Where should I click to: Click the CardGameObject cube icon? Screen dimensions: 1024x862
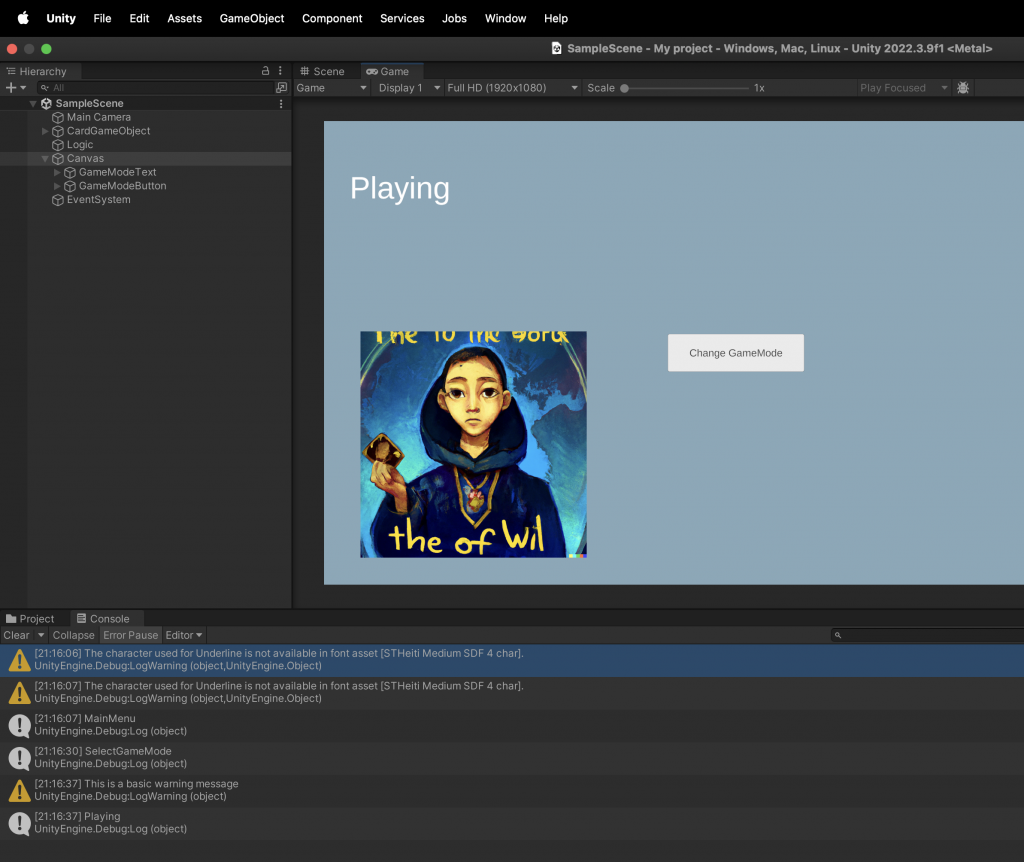pos(57,131)
